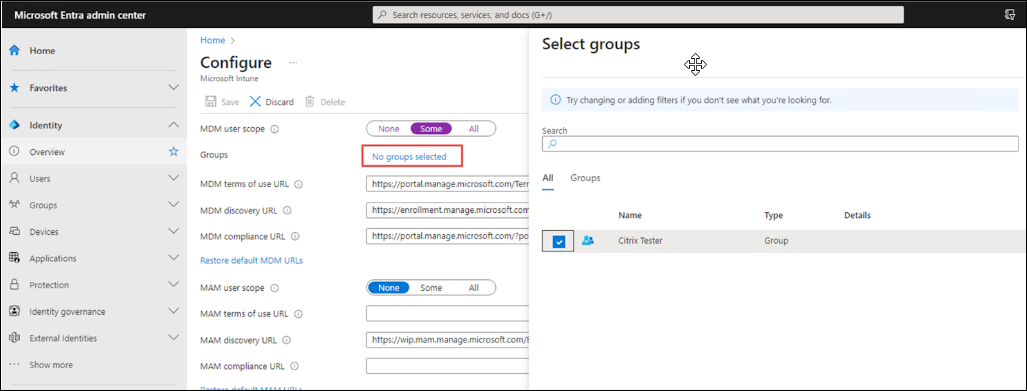
Task: Click the MAM discovery URL field
Action: pyautogui.click(x=447, y=340)
